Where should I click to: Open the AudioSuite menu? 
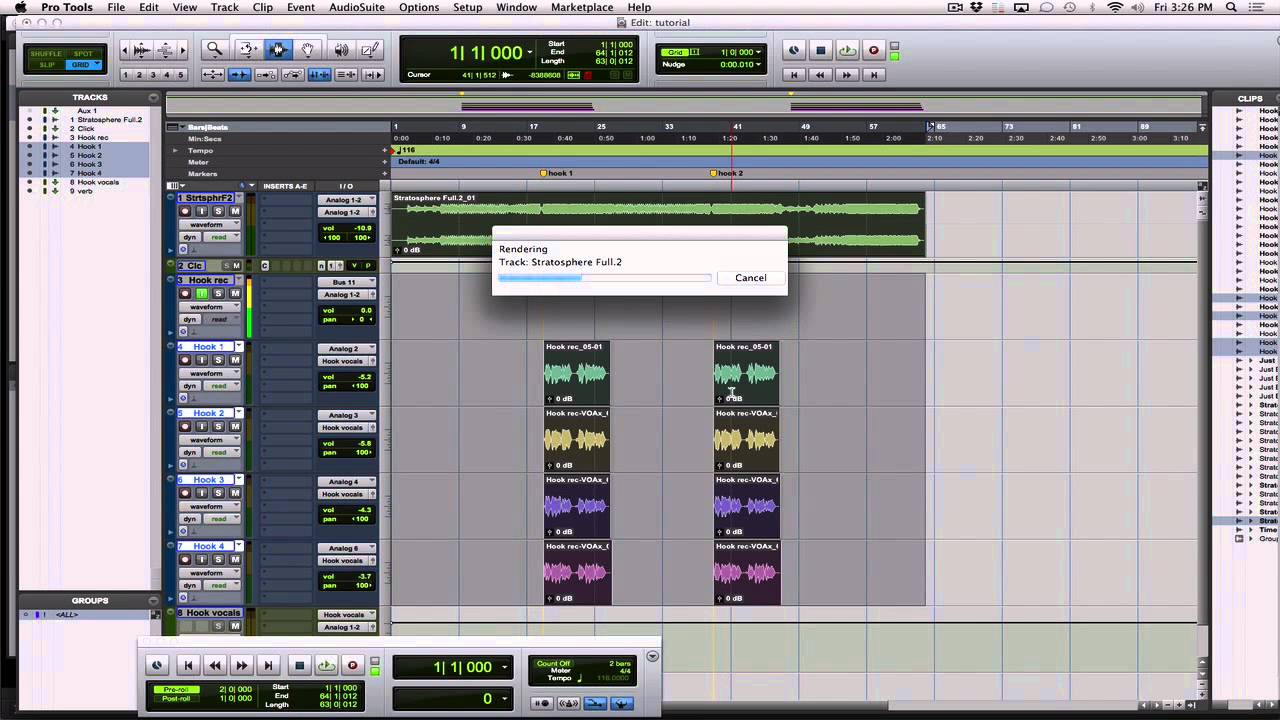[x=356, y=7]
